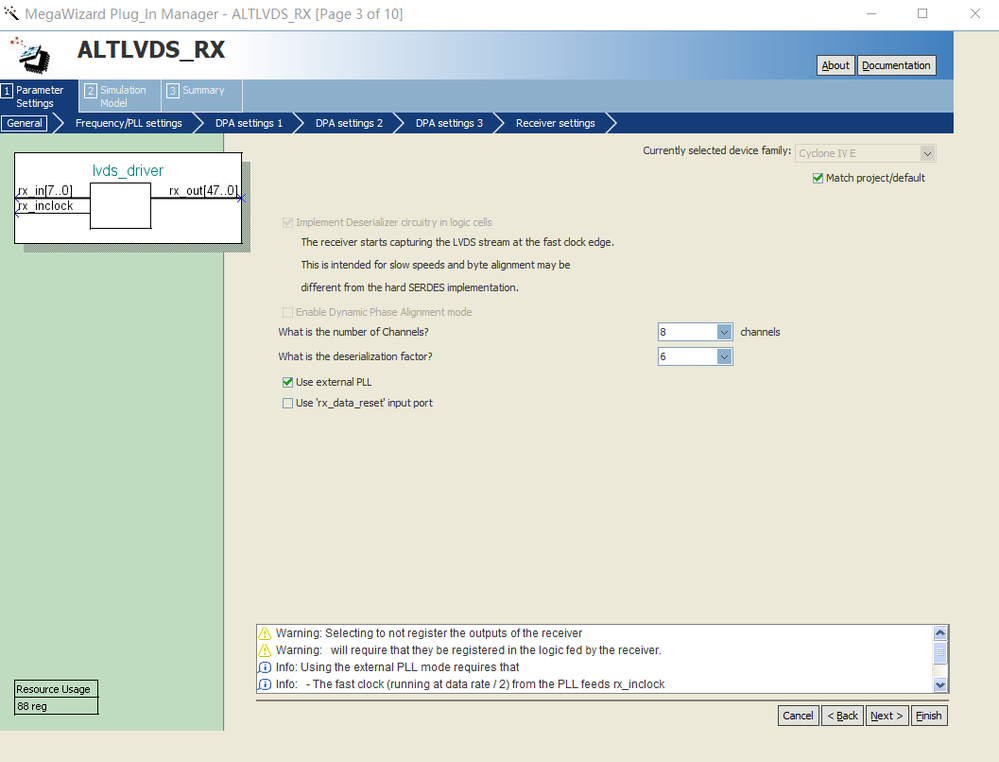Click the info icon beside 'Using the external PLL'

pyautogui.click(x=264, y=667)
